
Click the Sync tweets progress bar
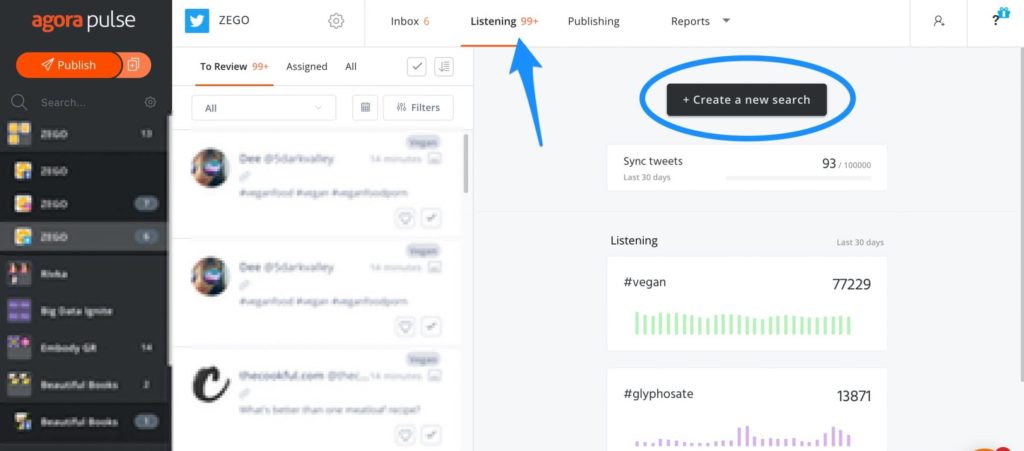click(798, 178)
